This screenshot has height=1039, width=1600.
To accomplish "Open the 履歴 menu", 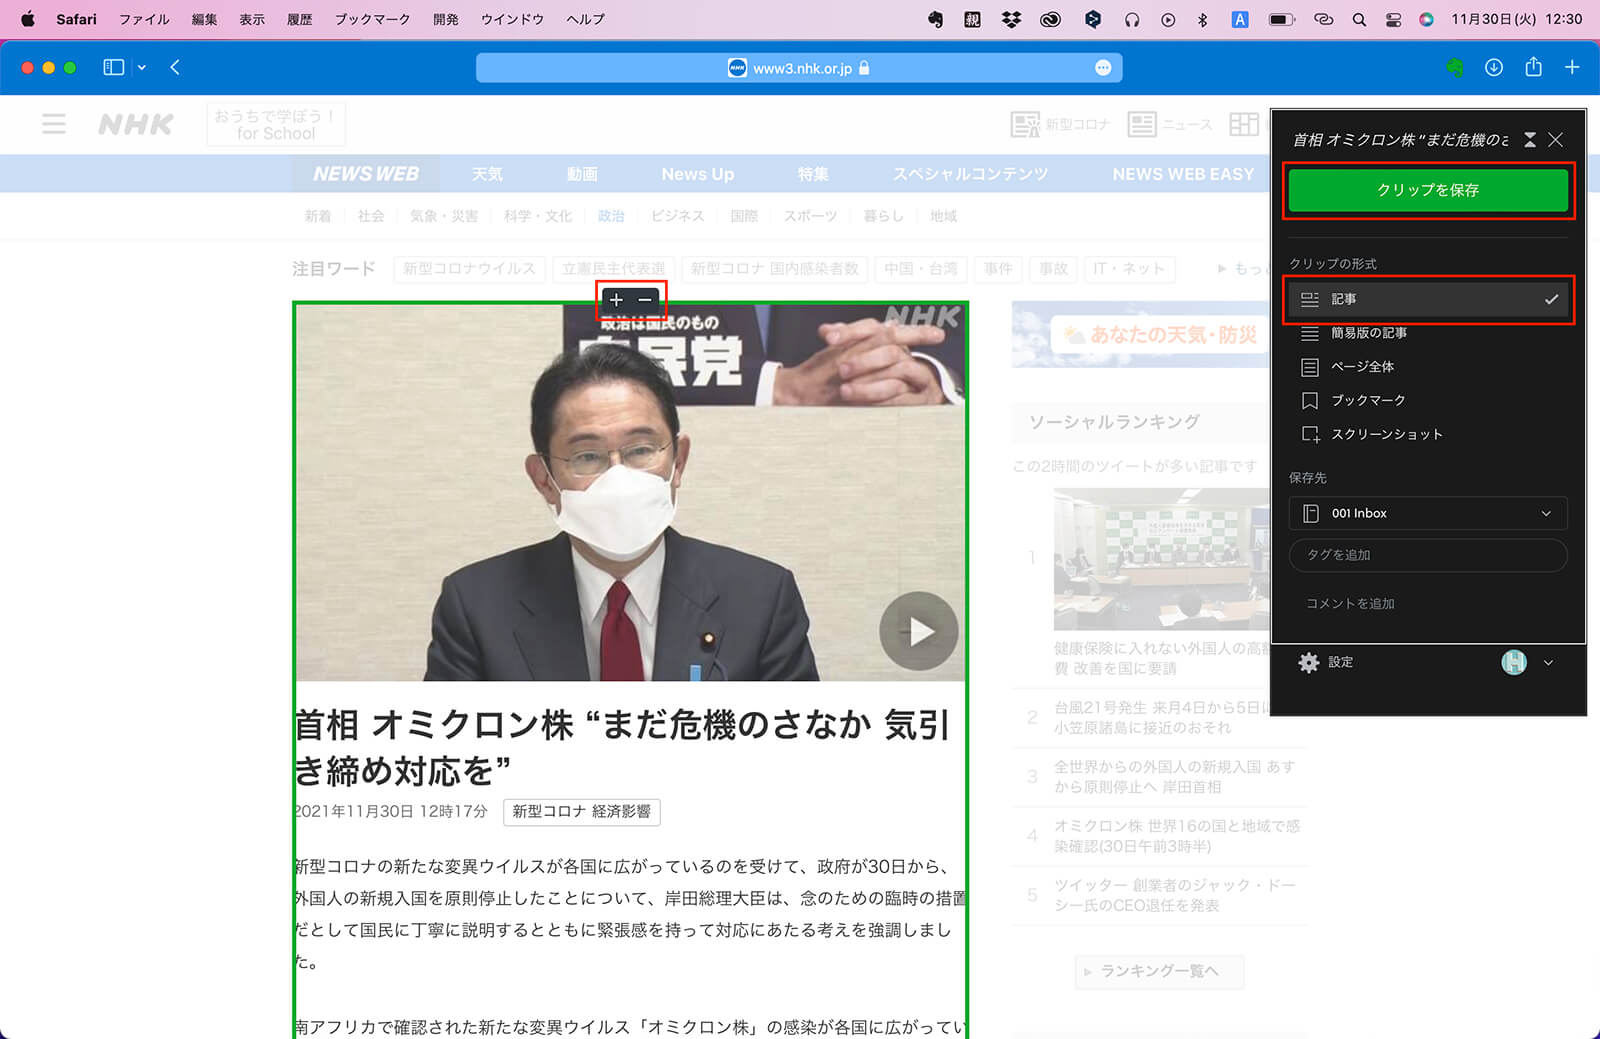I will pyautogui.click(x=299, y=19).
